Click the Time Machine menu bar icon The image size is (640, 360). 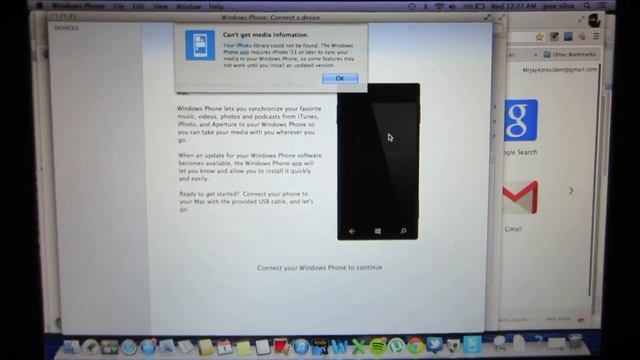[x=412, y=6]
